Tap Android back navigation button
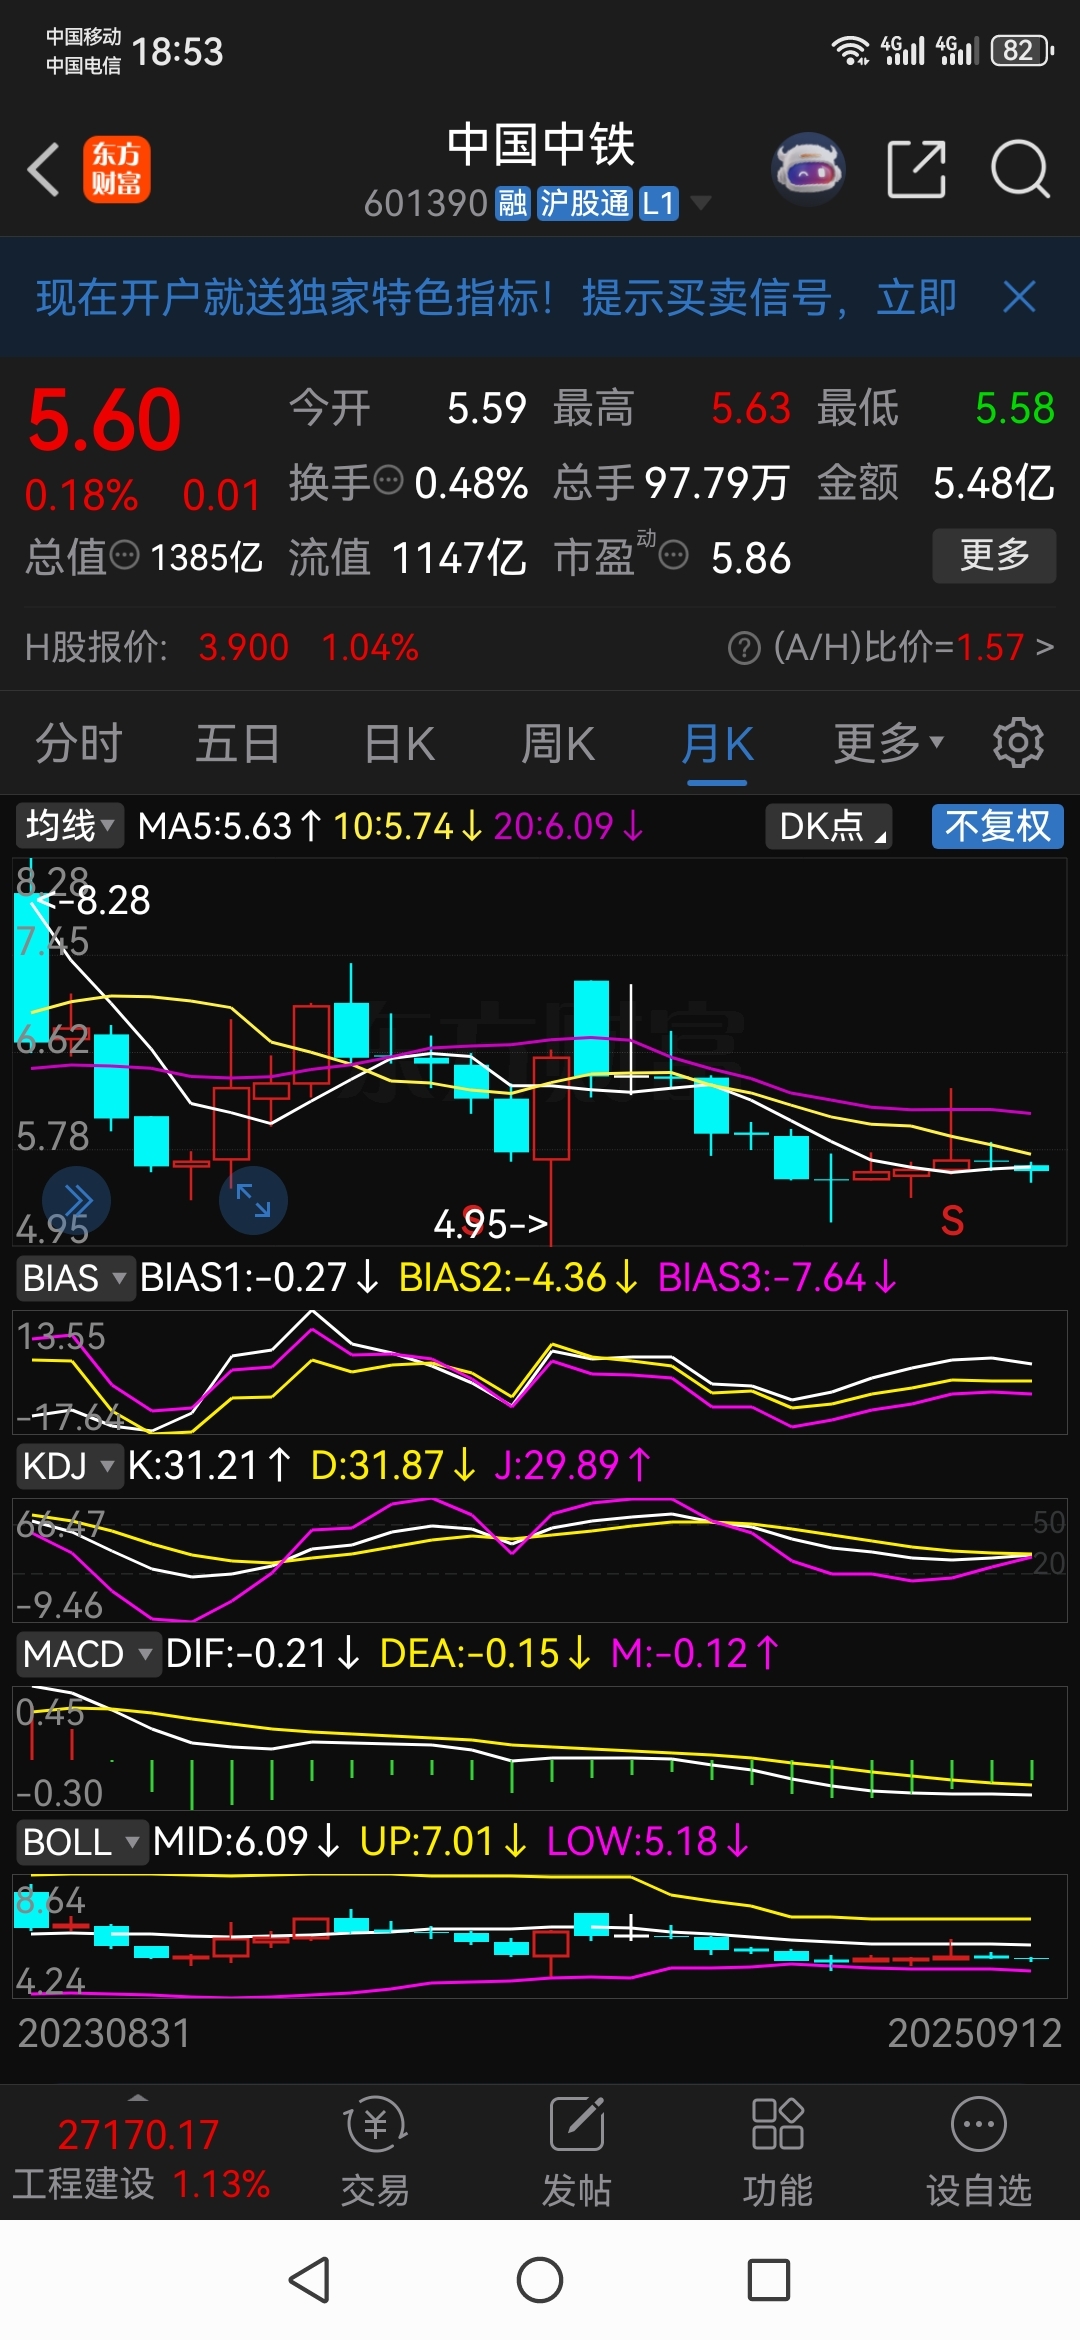The image size is (1080, 2340). (309, 2280)
